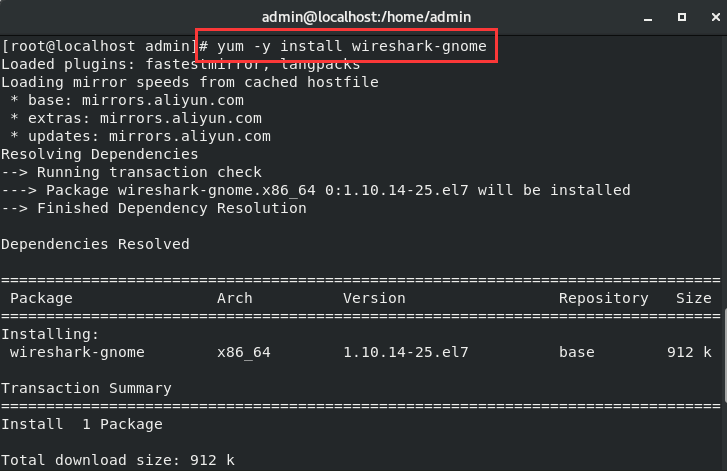Click the Version column header
The width and height of the screenshot is (727, 471).
[374, 298]
